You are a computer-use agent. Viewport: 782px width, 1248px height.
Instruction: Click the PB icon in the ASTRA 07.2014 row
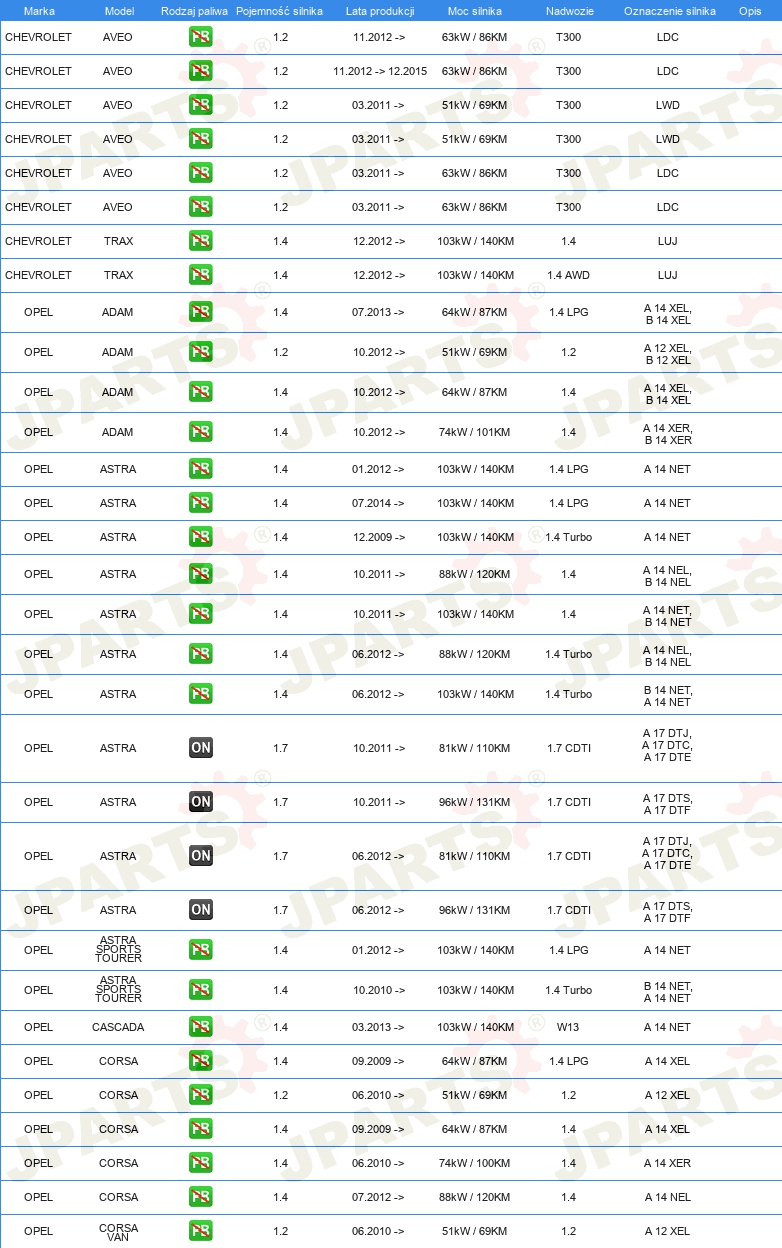point(201,502)
